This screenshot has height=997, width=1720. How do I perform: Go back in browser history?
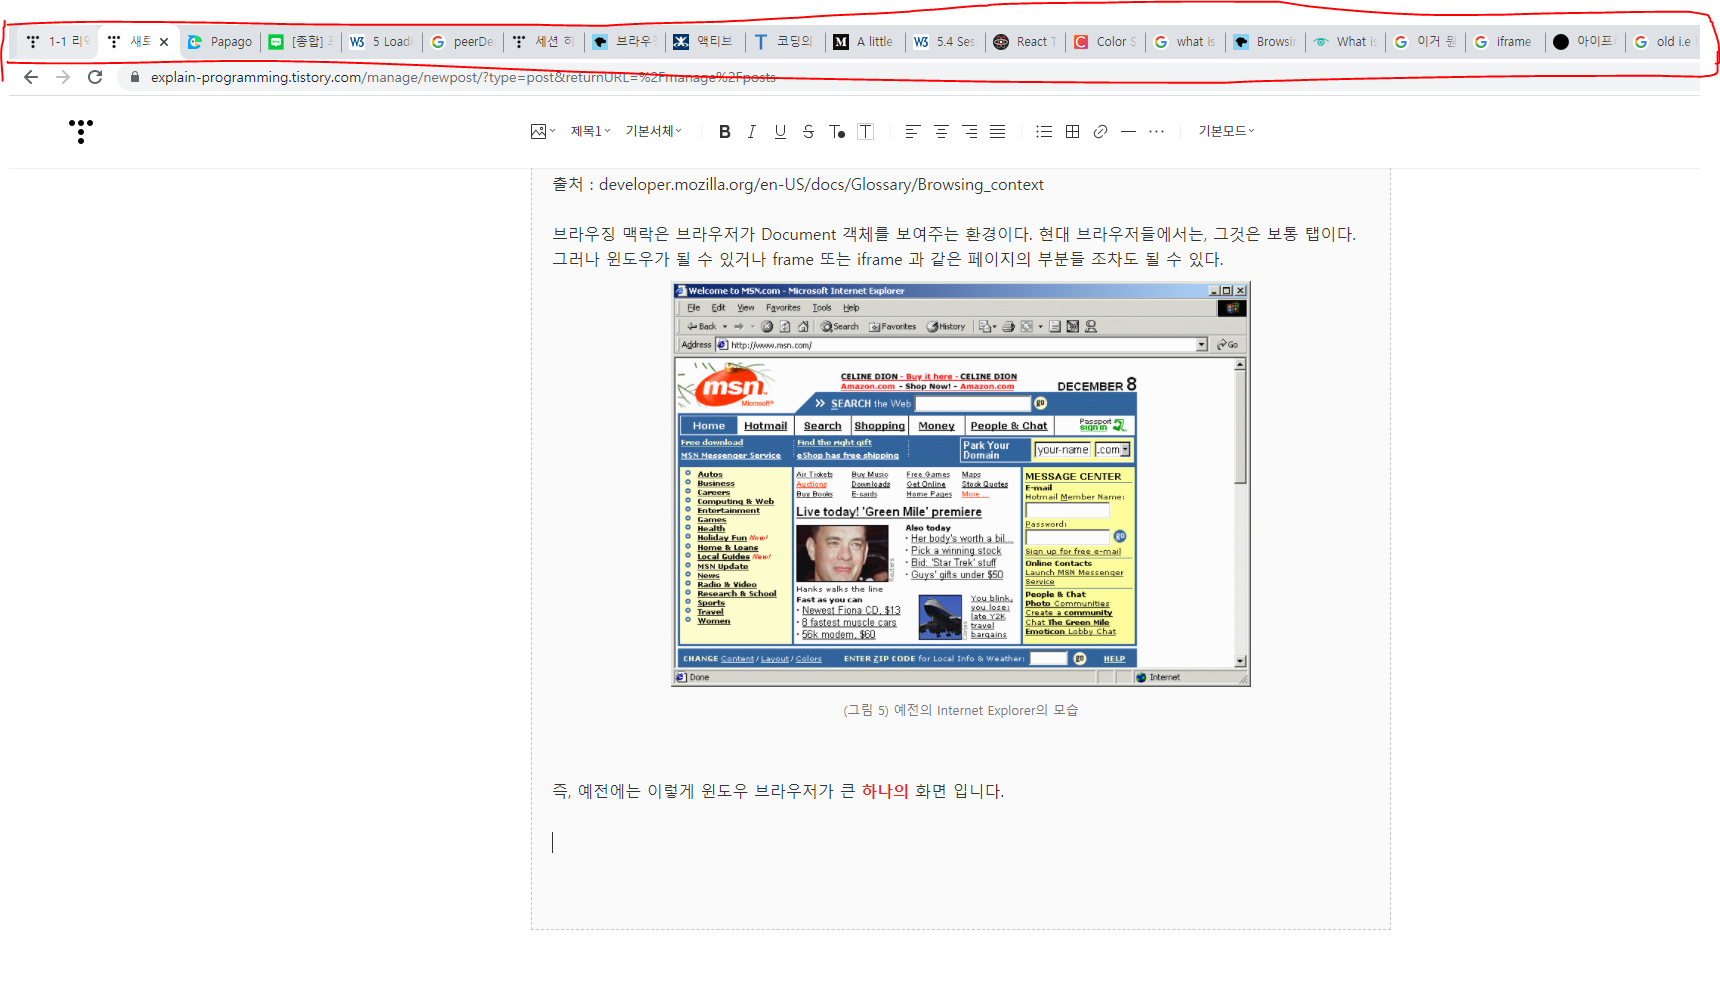(31, 77)
